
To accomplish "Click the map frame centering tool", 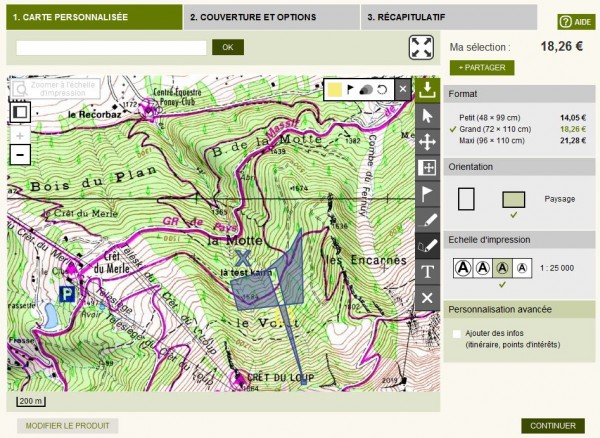I will tap(427, 167).
